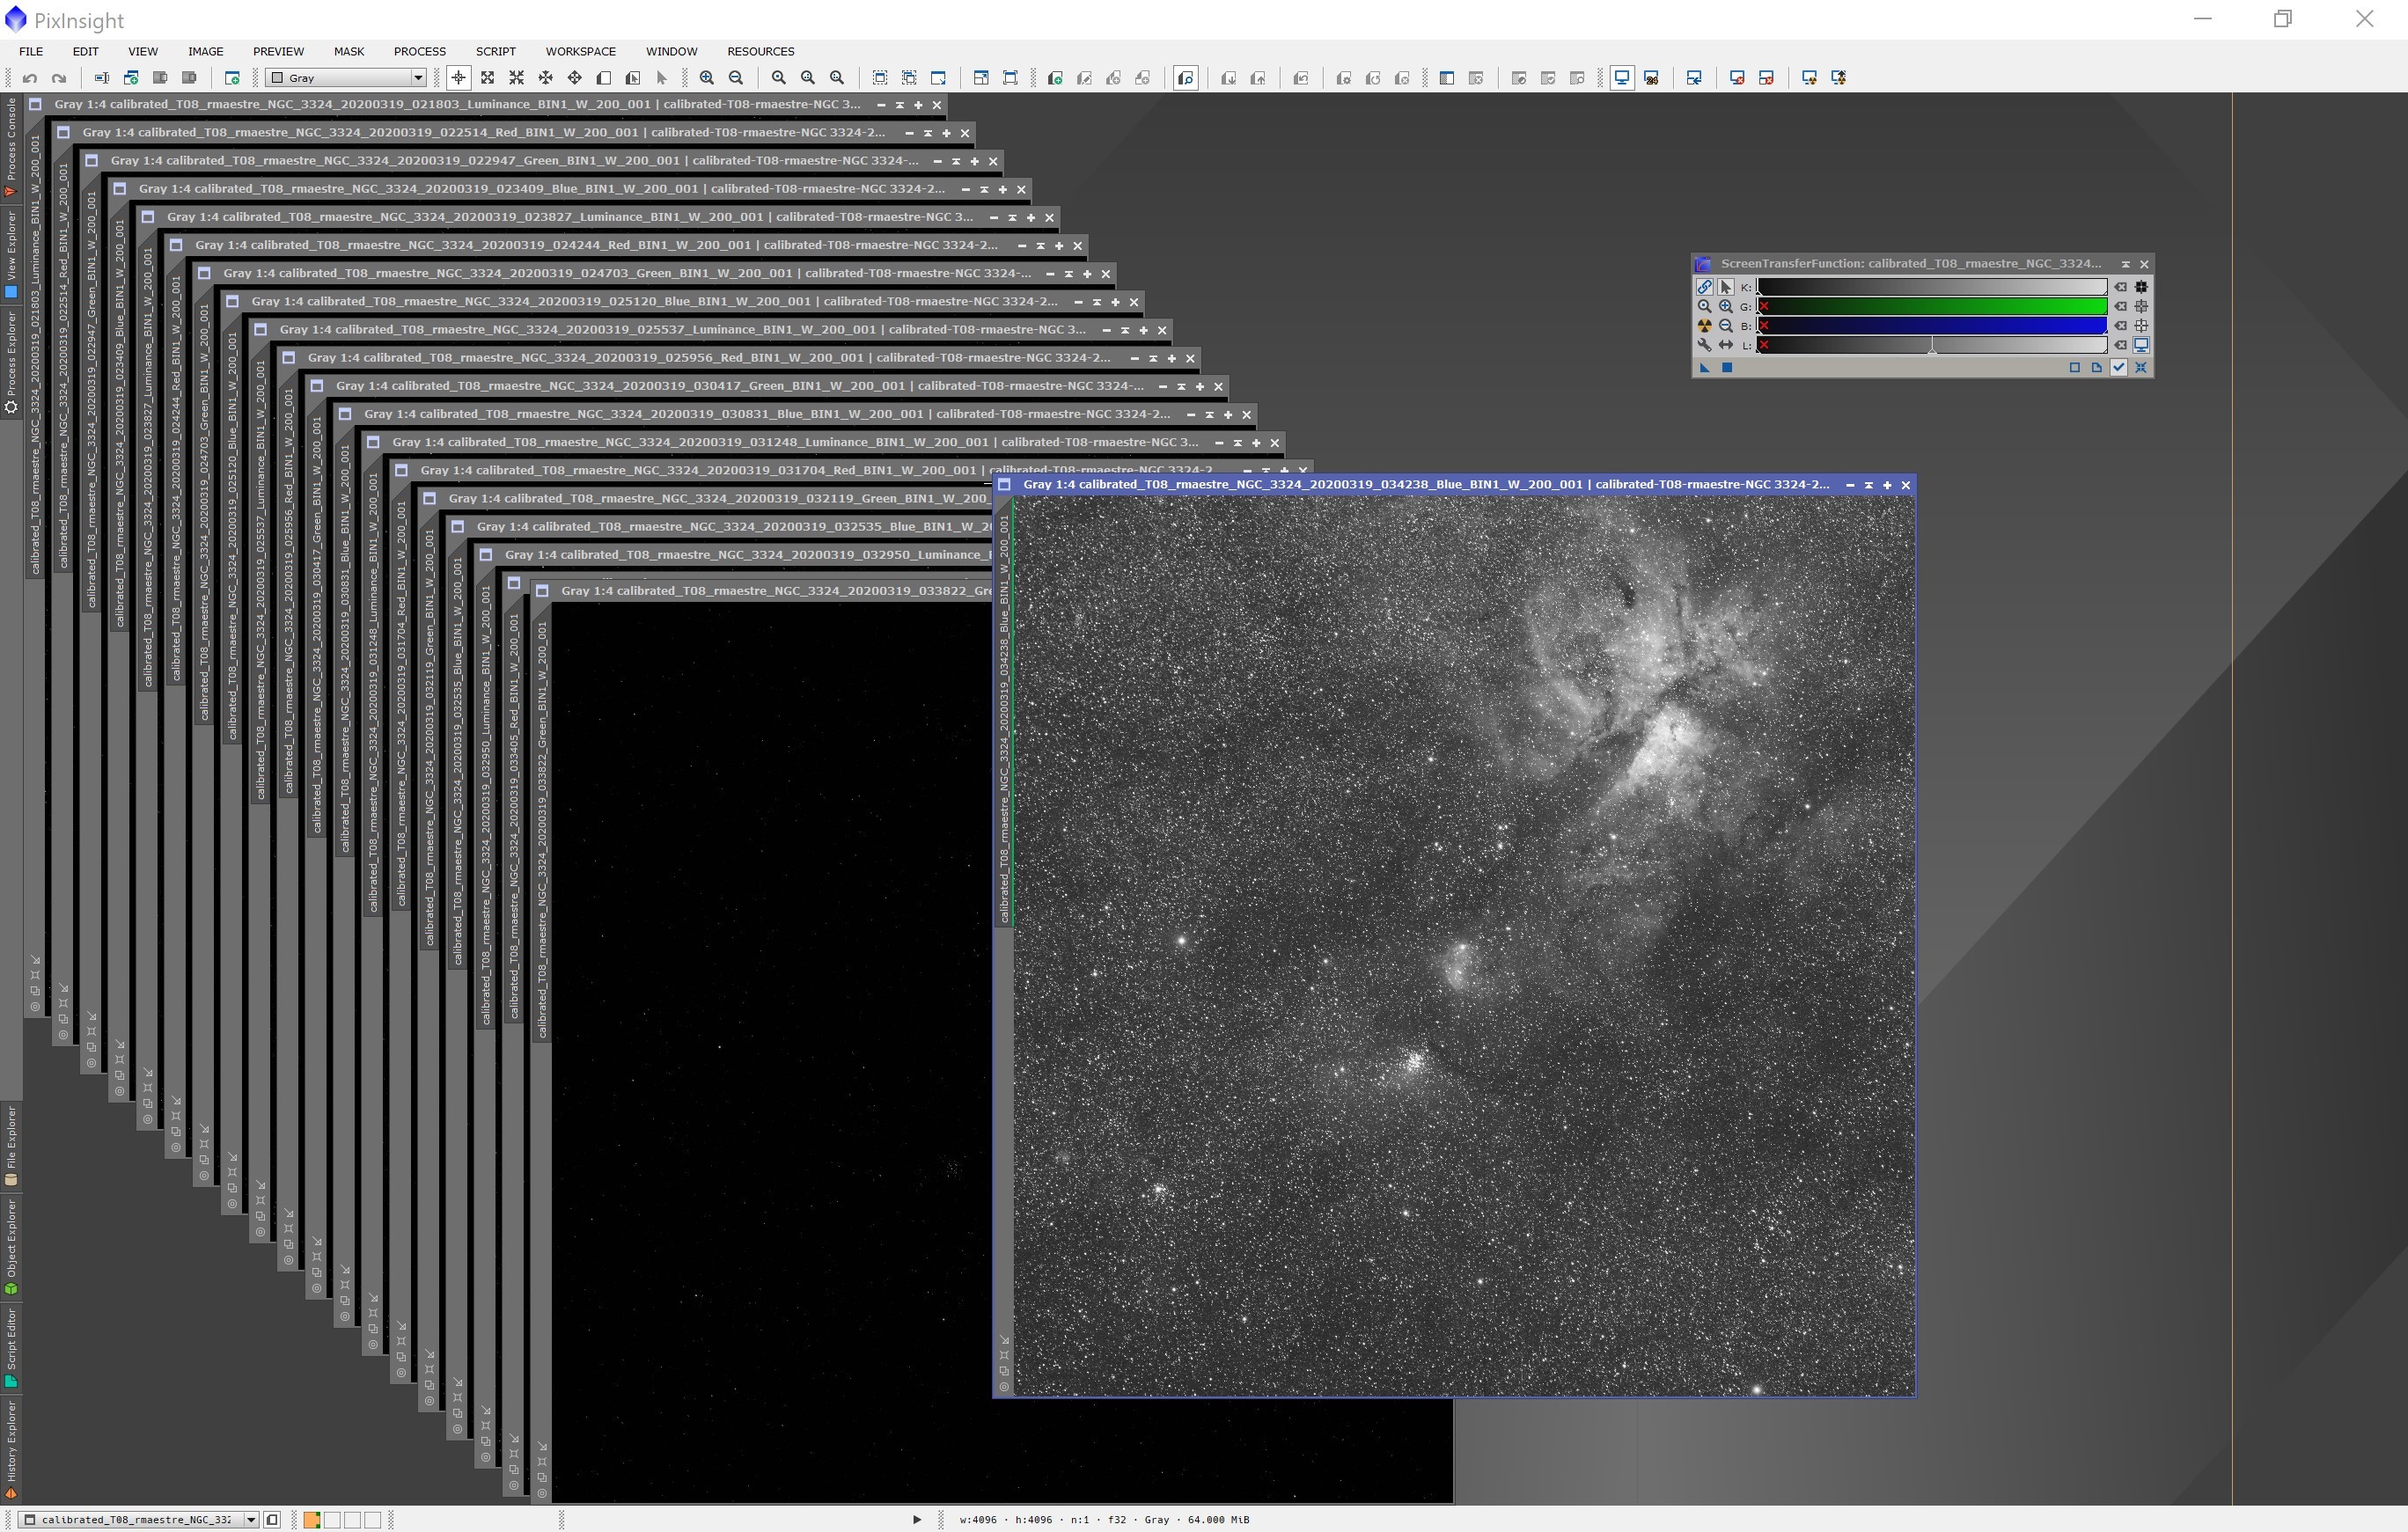
Task: Open the SCRIPT menu
Action: [x=495, y=51]
